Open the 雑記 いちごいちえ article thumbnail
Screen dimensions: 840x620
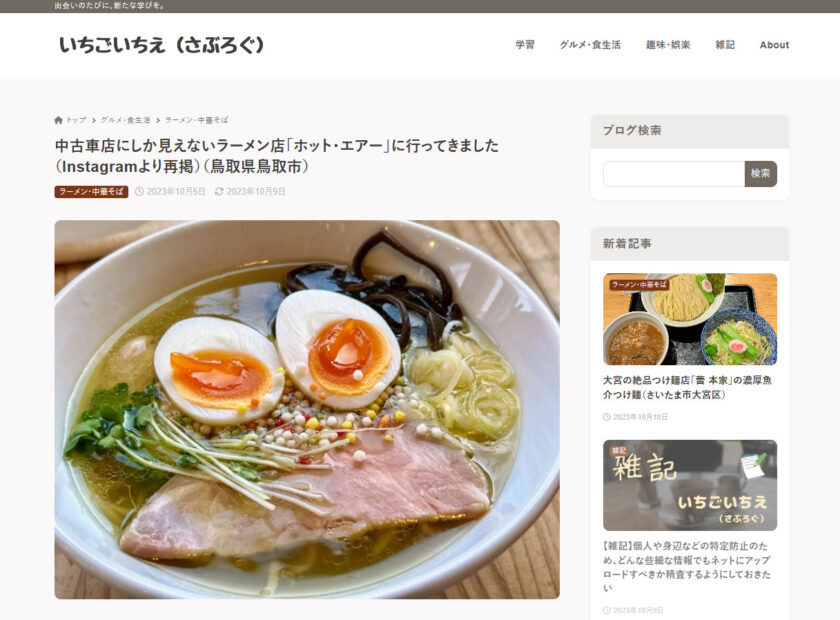point(690,485)
